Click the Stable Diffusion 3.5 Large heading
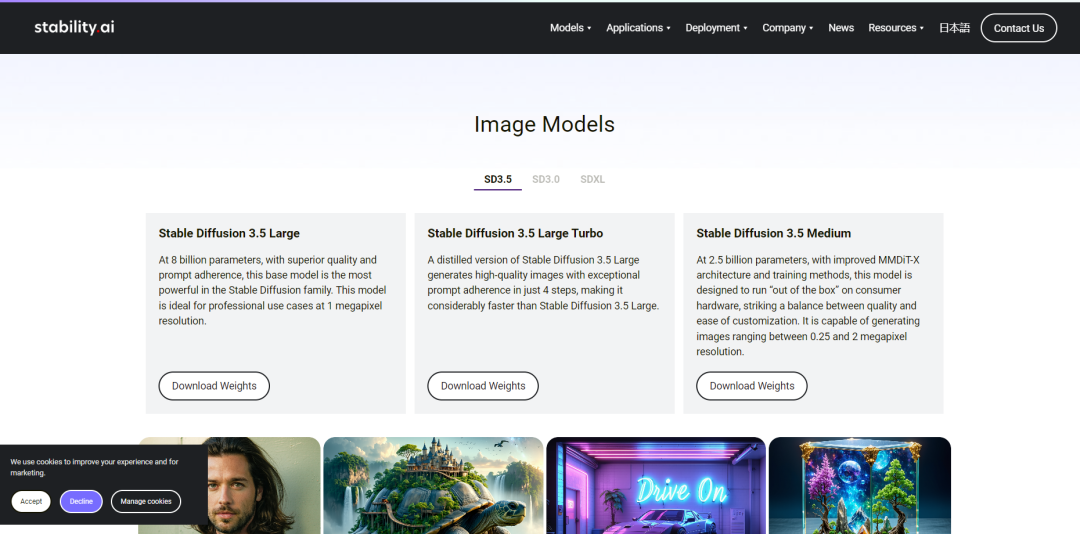 pyautogui.click(x=229, y=234)
